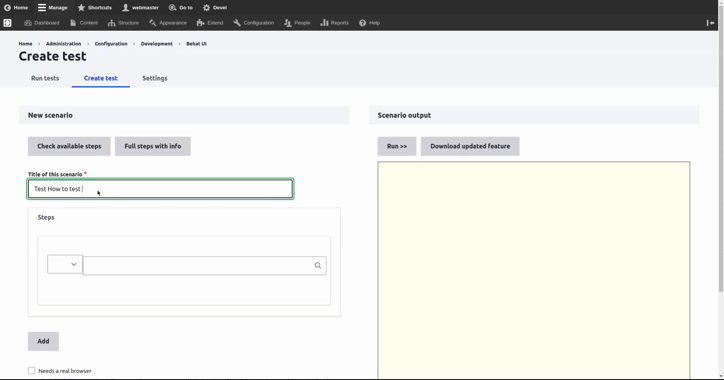Open the Devel gear menu
The width and height of the screenshot is (724, 380).
[x=215, y=7]
